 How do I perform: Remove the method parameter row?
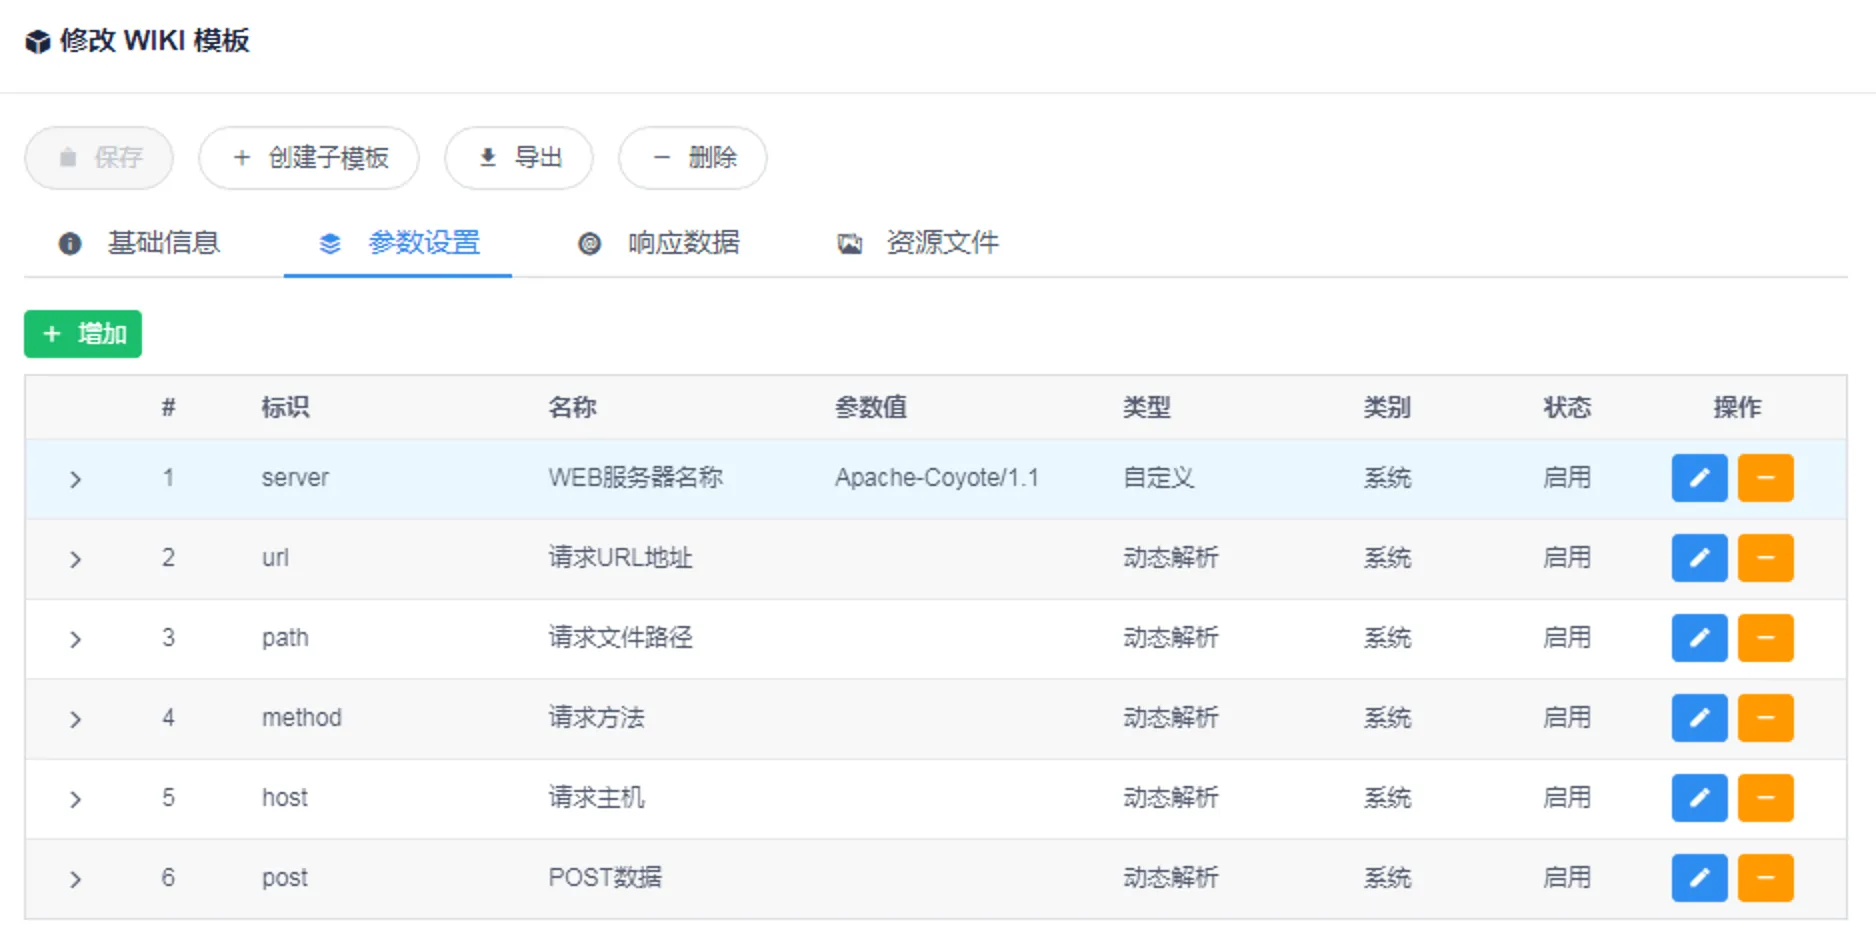pos(1765,718)
